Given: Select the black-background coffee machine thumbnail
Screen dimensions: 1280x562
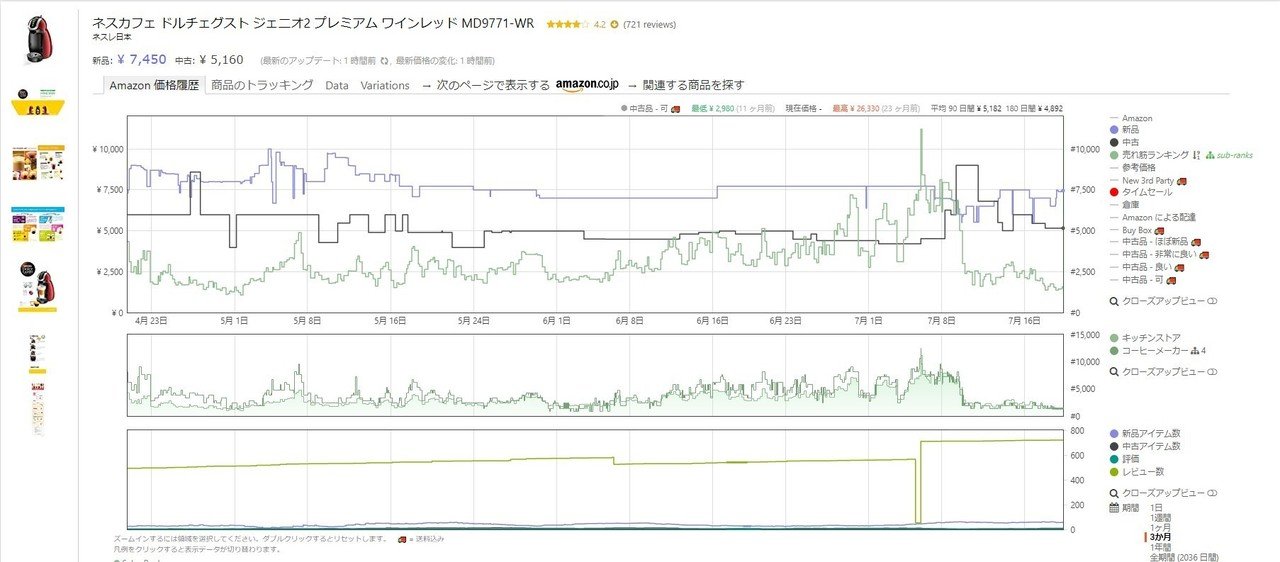Looking at the screenshot, I should click(38, 287).
